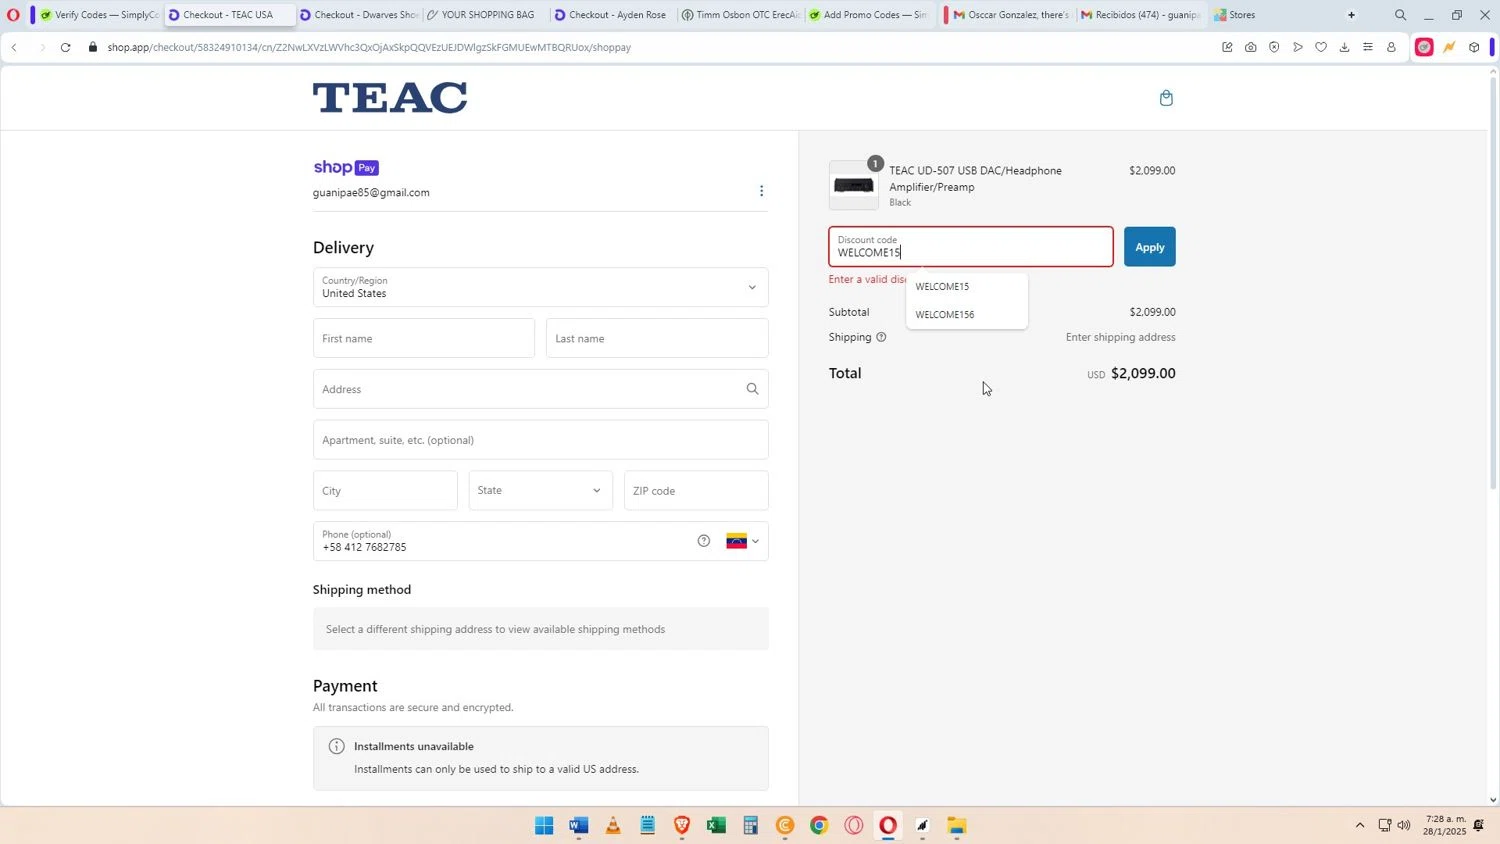The width and height of the screenshot is (1500, 844).
Task: Open the shopping cart bag icon
Action: [1166, 98]
